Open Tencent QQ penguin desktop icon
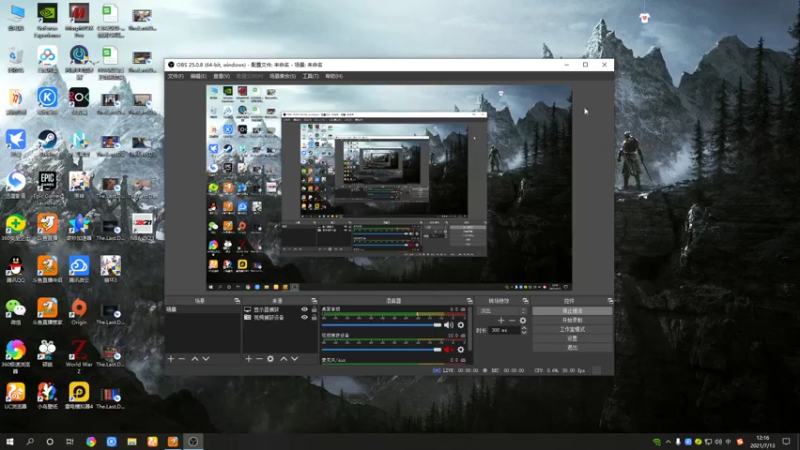The image size is (800, 450). tap(16, 269)
